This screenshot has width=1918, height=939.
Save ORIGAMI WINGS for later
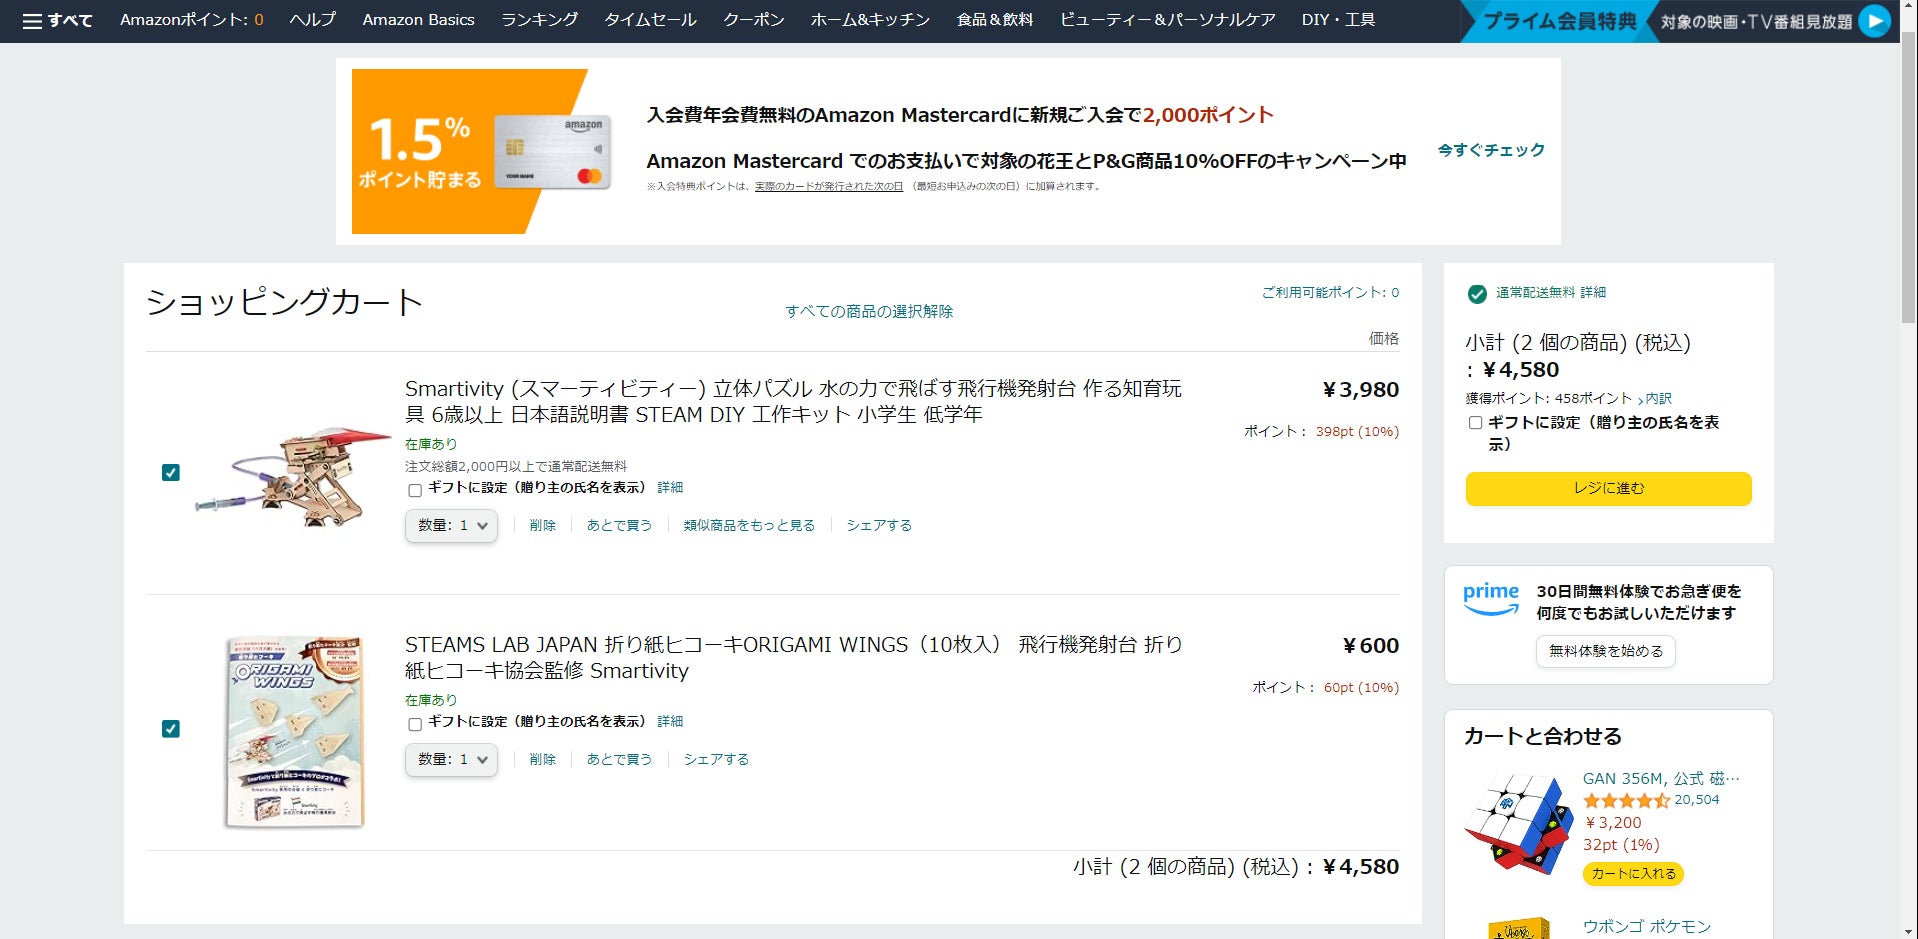coord(619,760)
